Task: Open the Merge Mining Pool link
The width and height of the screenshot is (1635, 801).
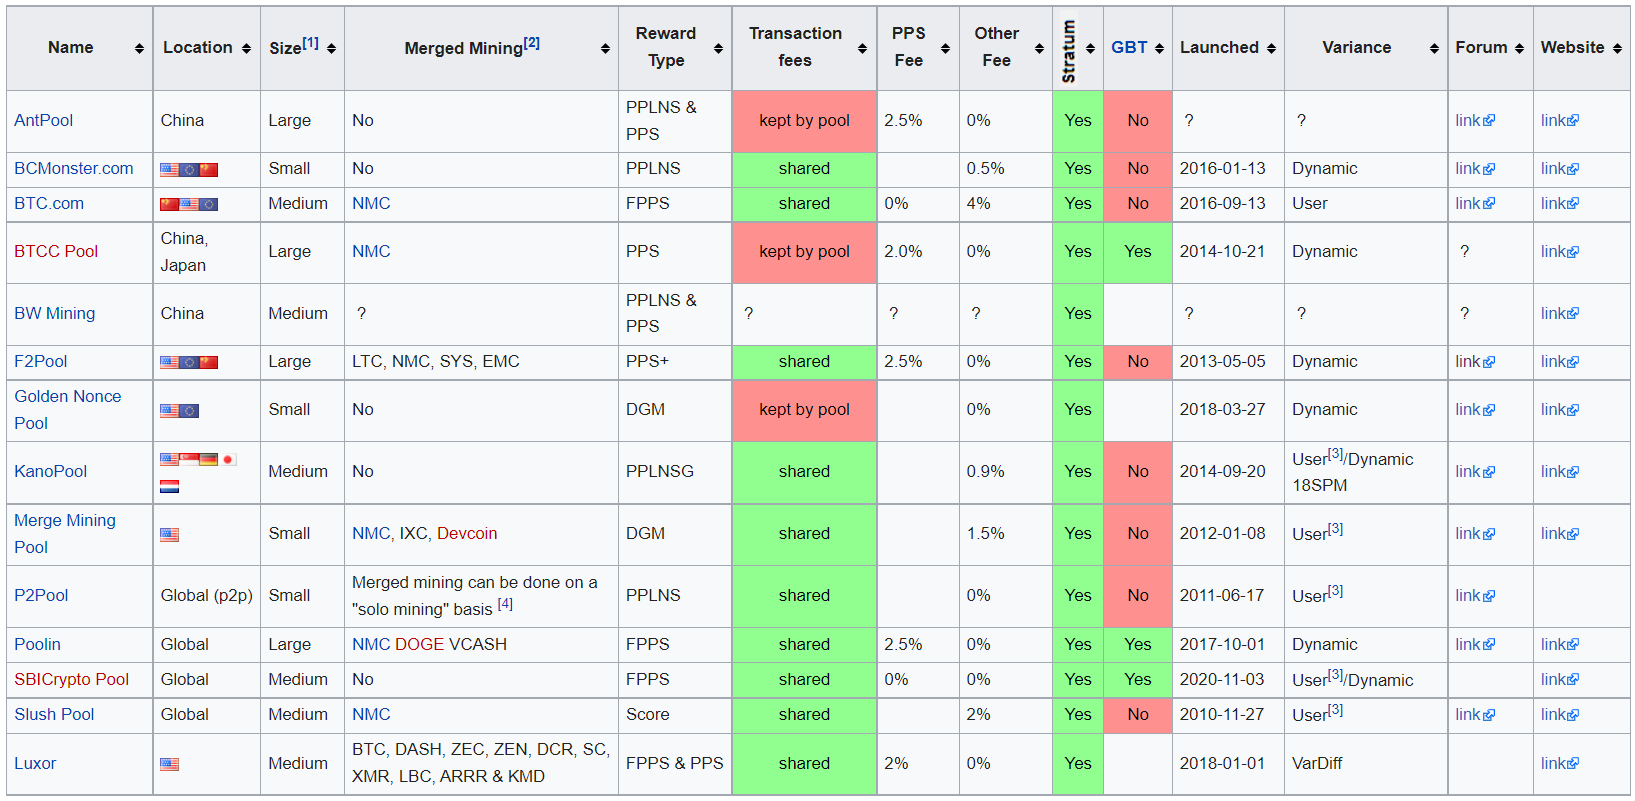Action: [65, 534]
